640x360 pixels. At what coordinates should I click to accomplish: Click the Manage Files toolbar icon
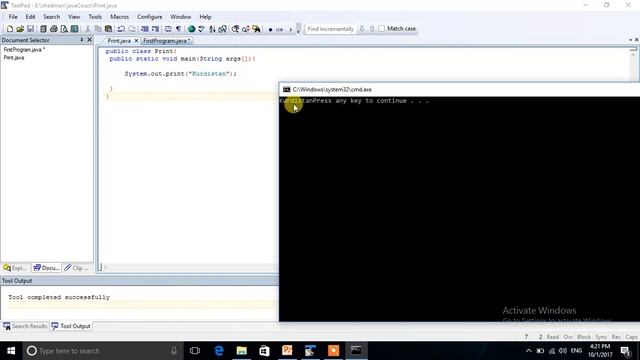43,29
